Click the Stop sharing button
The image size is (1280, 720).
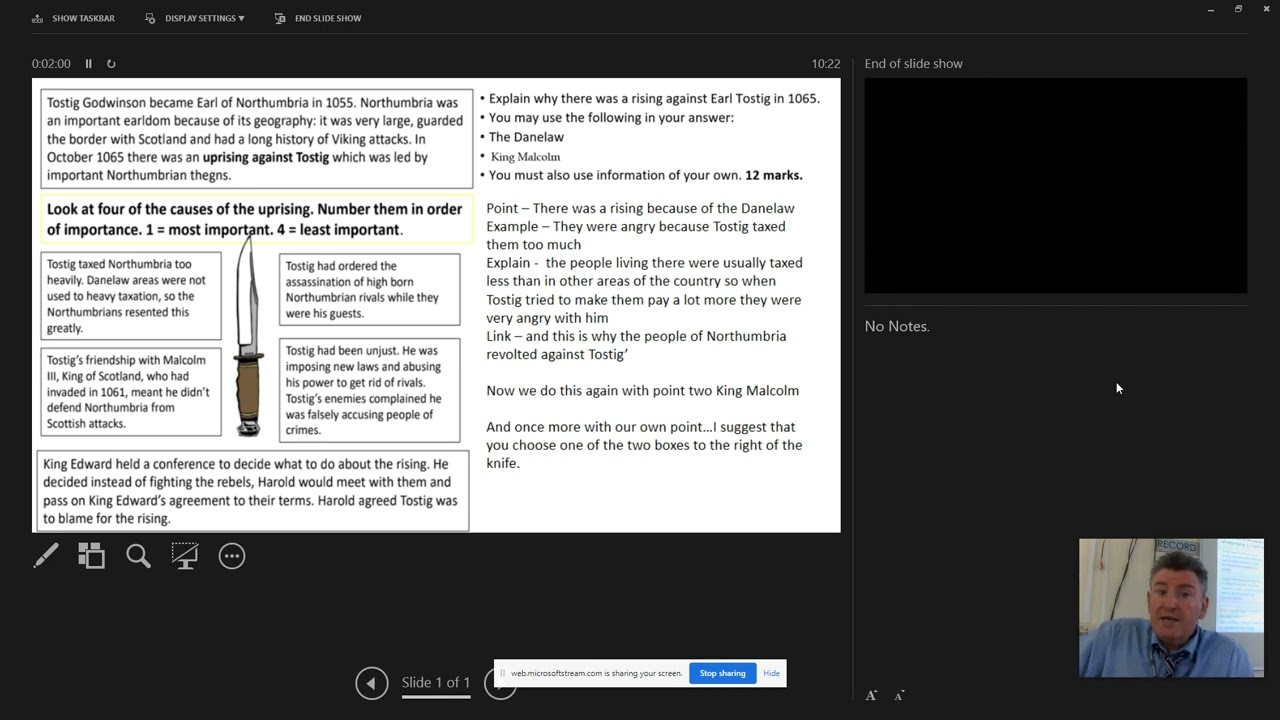(722, 673)
